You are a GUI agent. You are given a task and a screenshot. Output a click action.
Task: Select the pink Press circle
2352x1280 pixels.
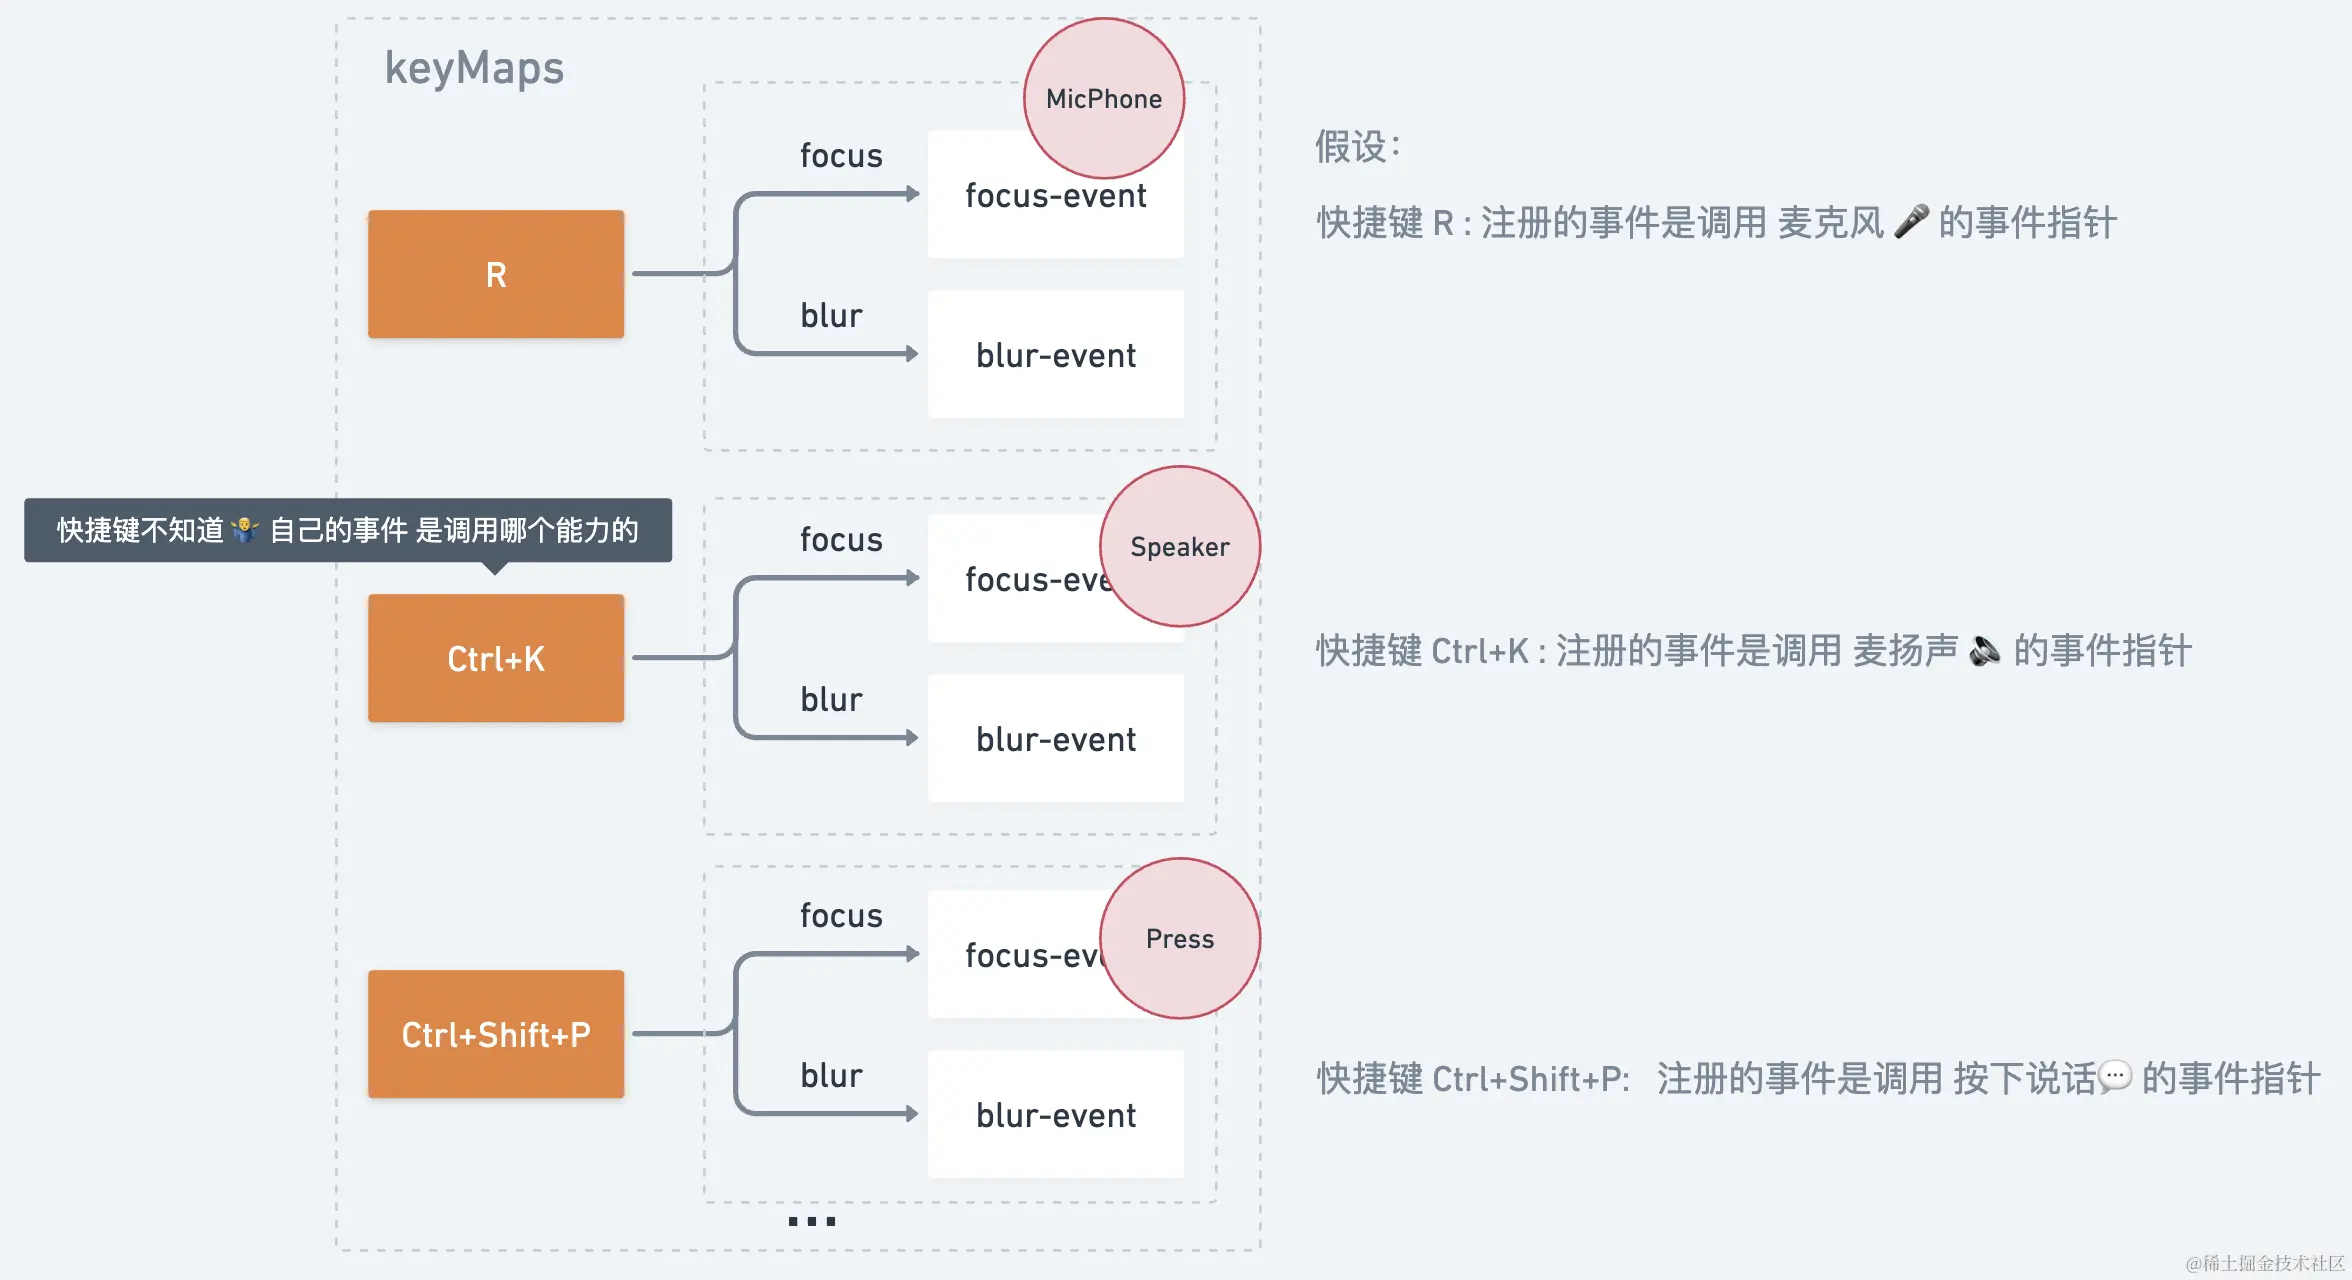1180,938
